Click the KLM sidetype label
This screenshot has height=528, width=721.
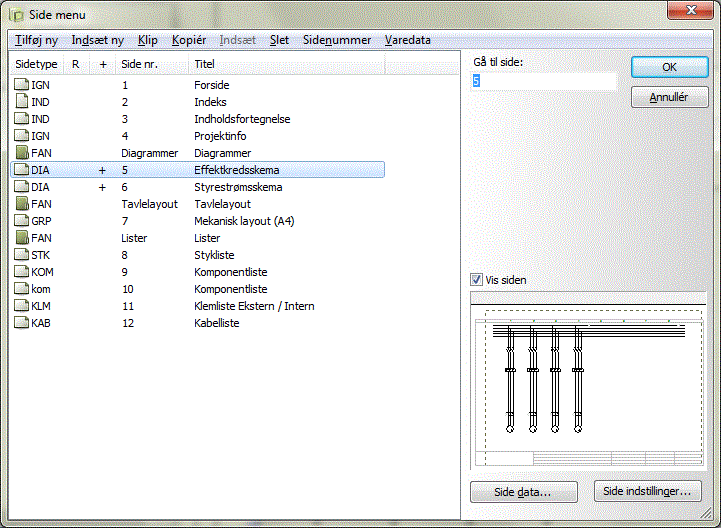(x=41, y=306)
